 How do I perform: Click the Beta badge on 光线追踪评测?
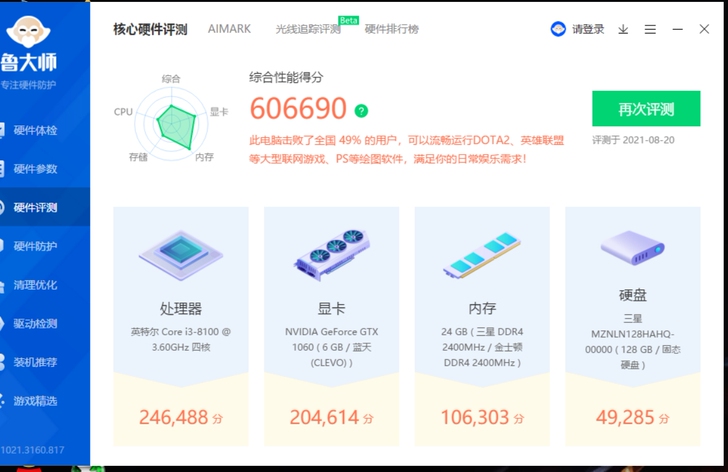(x=348, y=20)
